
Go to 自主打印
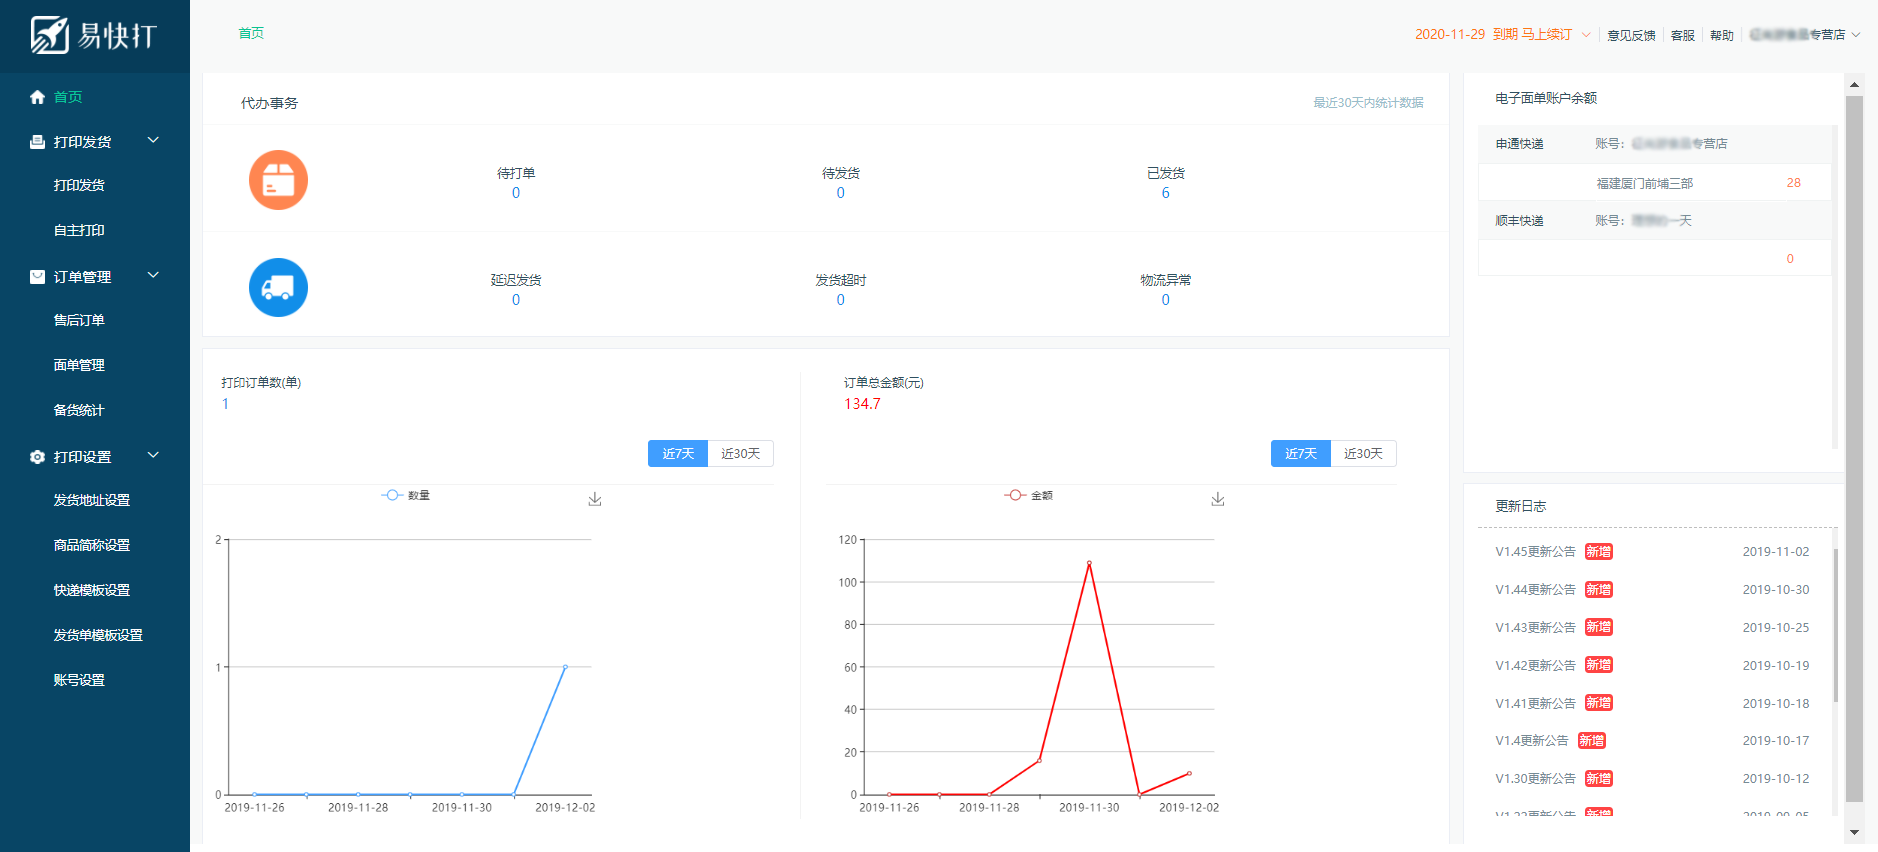pos(79,230)
